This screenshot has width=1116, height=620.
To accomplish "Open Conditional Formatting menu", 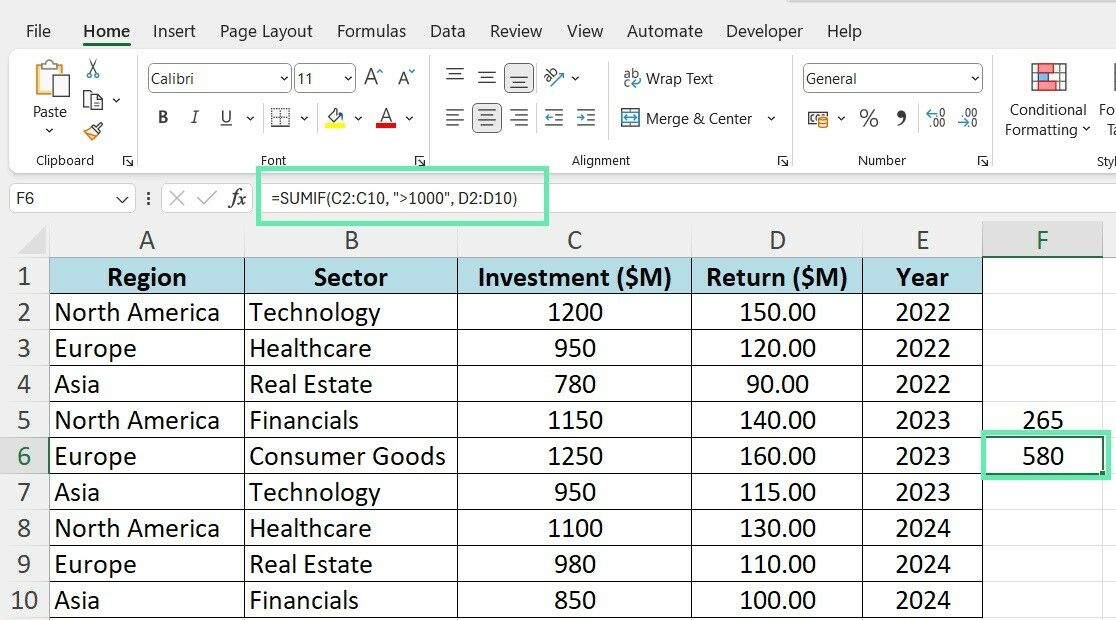I will click(1048, 100).
